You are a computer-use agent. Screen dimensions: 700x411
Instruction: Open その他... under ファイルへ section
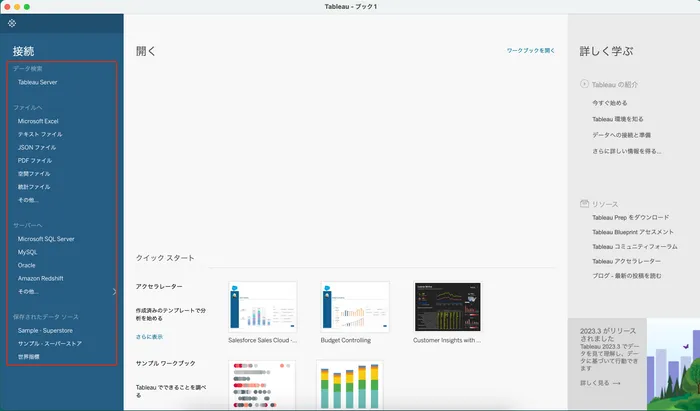pyautogui.click(x=28, y=200)
